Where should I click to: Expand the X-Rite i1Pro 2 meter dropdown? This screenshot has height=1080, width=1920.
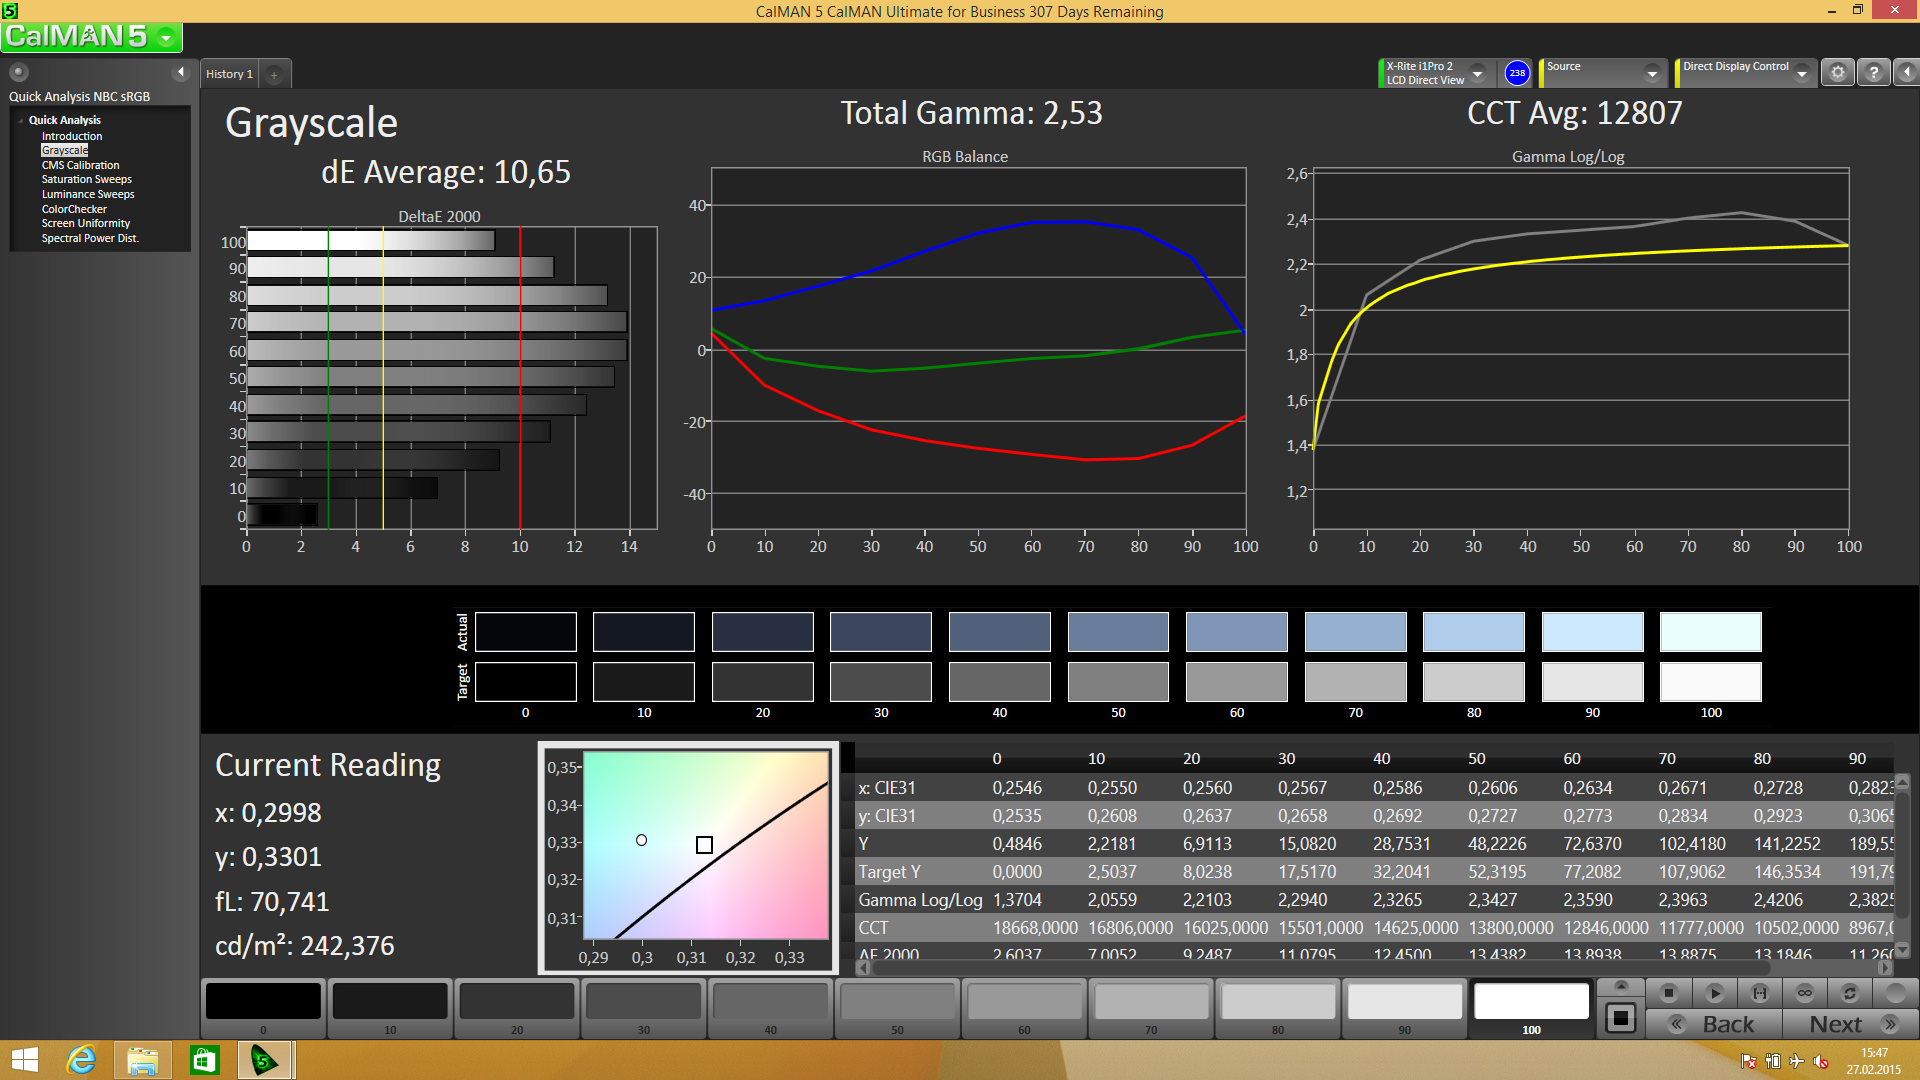pyautogui.click(x=1477, y=73)
